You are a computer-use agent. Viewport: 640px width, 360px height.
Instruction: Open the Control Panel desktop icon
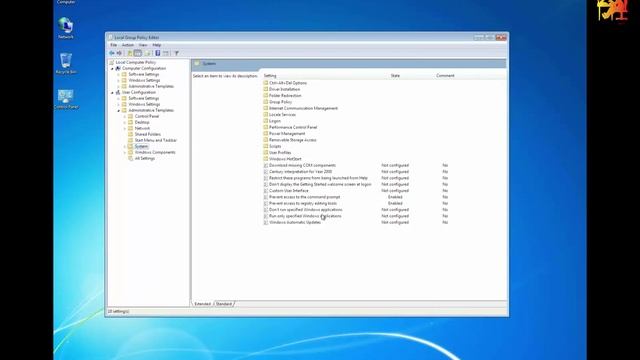pos(66,99)
